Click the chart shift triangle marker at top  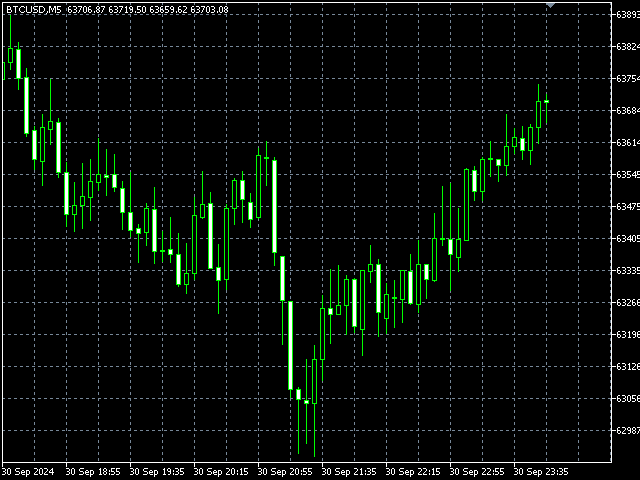[550, 5]
